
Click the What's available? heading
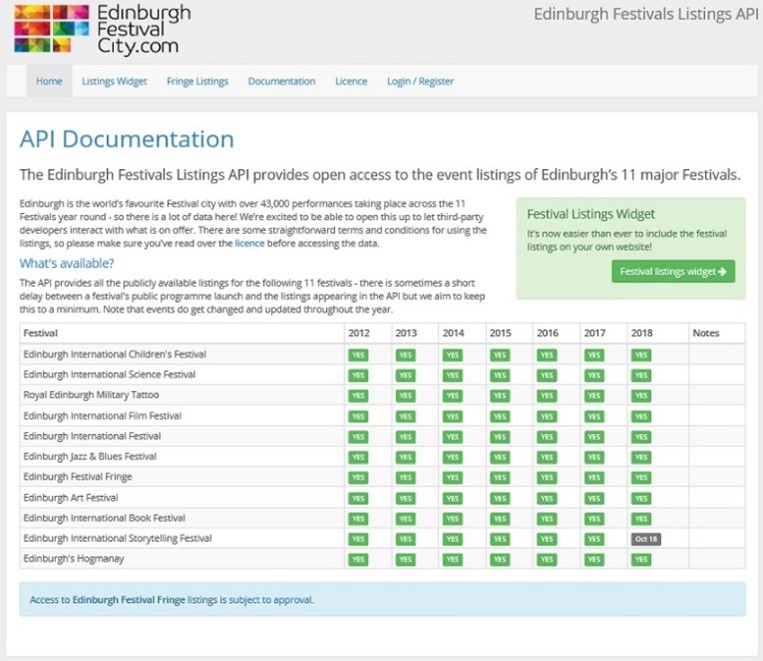pyautogui.click(x=67, y=263)
